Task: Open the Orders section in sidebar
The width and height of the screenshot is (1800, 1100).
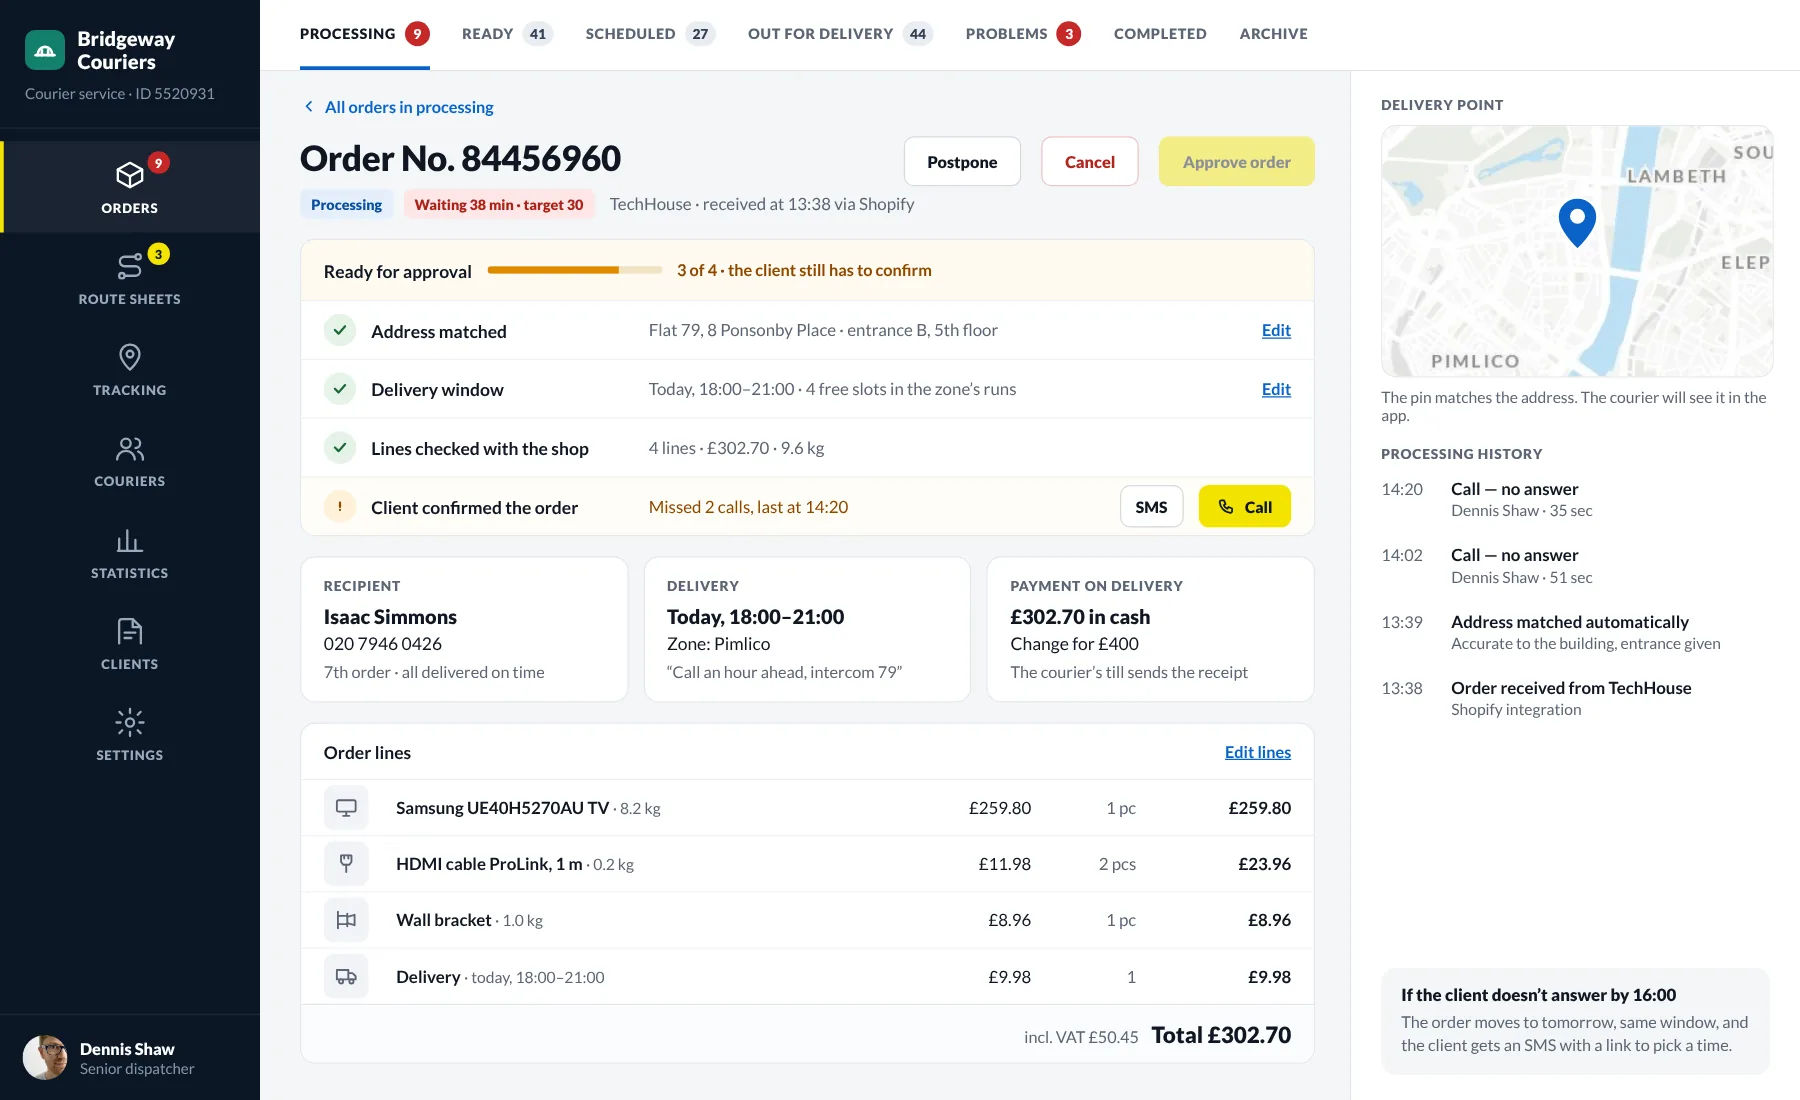Action: [x=130, y=187]
